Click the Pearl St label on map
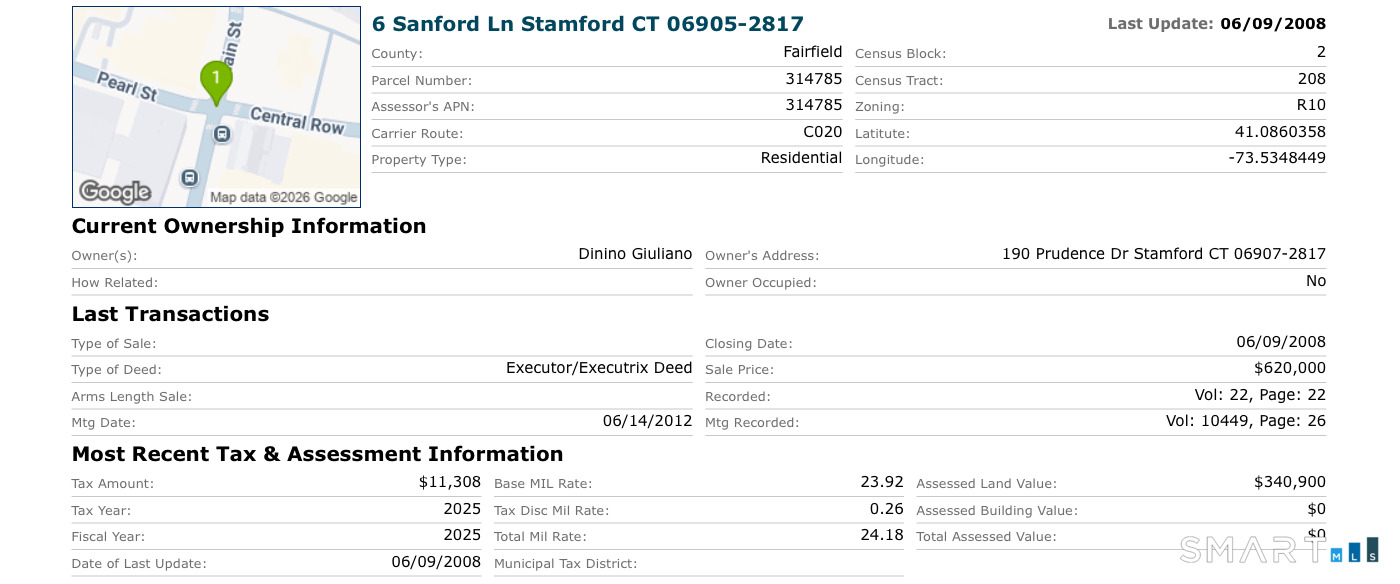Screen dimensions: 1400x584 click(128, 87)
